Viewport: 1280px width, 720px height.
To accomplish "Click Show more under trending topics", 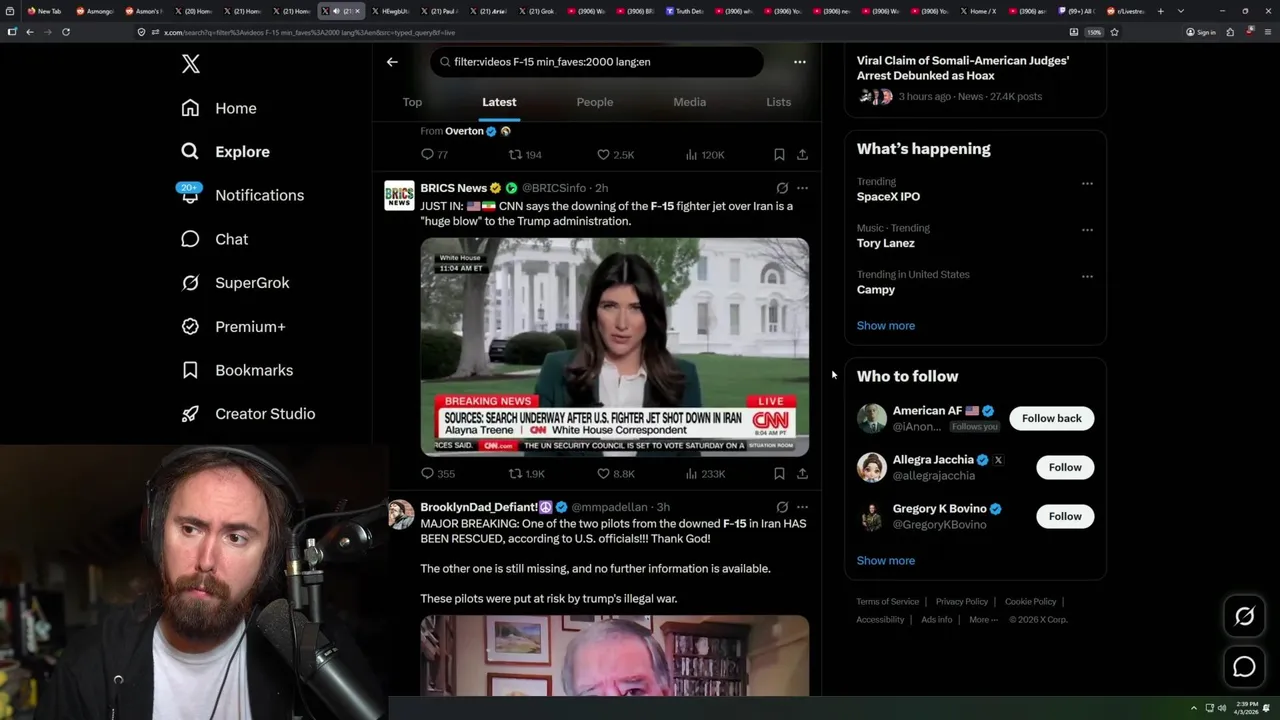I will [x=885, y=326].
